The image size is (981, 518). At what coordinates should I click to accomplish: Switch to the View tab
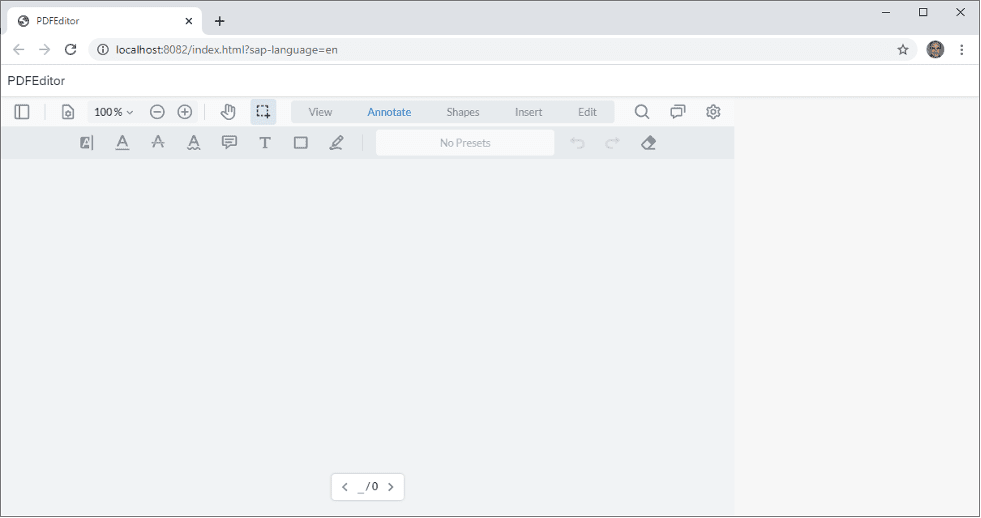320,112
